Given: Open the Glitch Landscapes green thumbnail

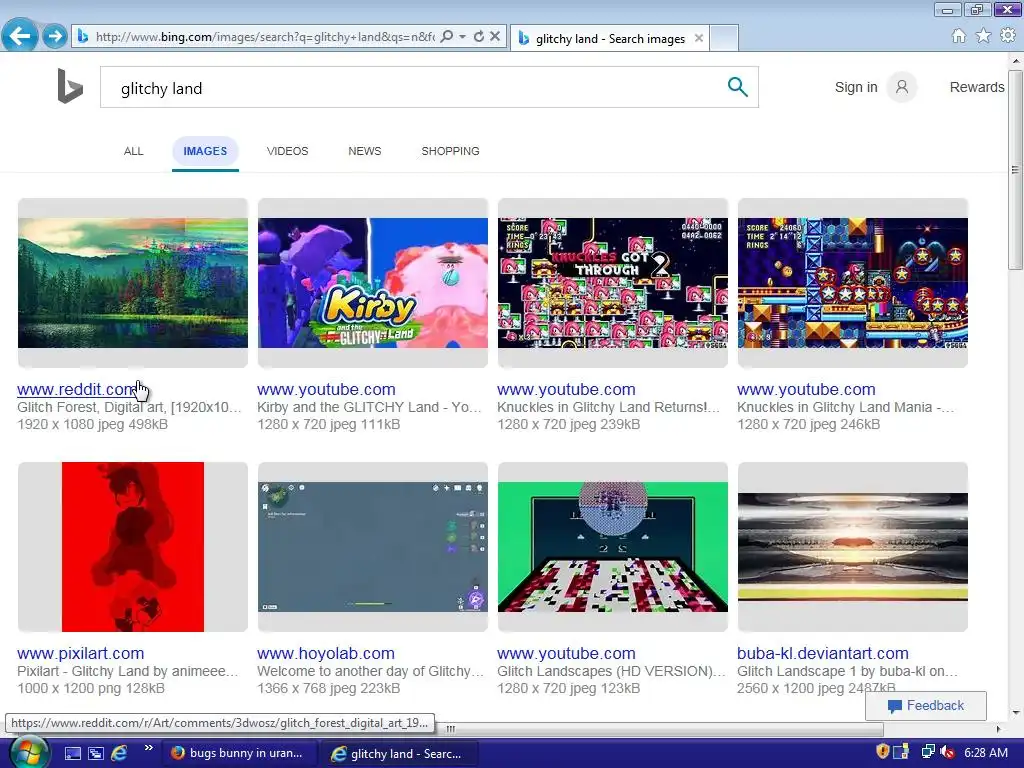Looking at the screenshot, I should click(x=613, y=547).
